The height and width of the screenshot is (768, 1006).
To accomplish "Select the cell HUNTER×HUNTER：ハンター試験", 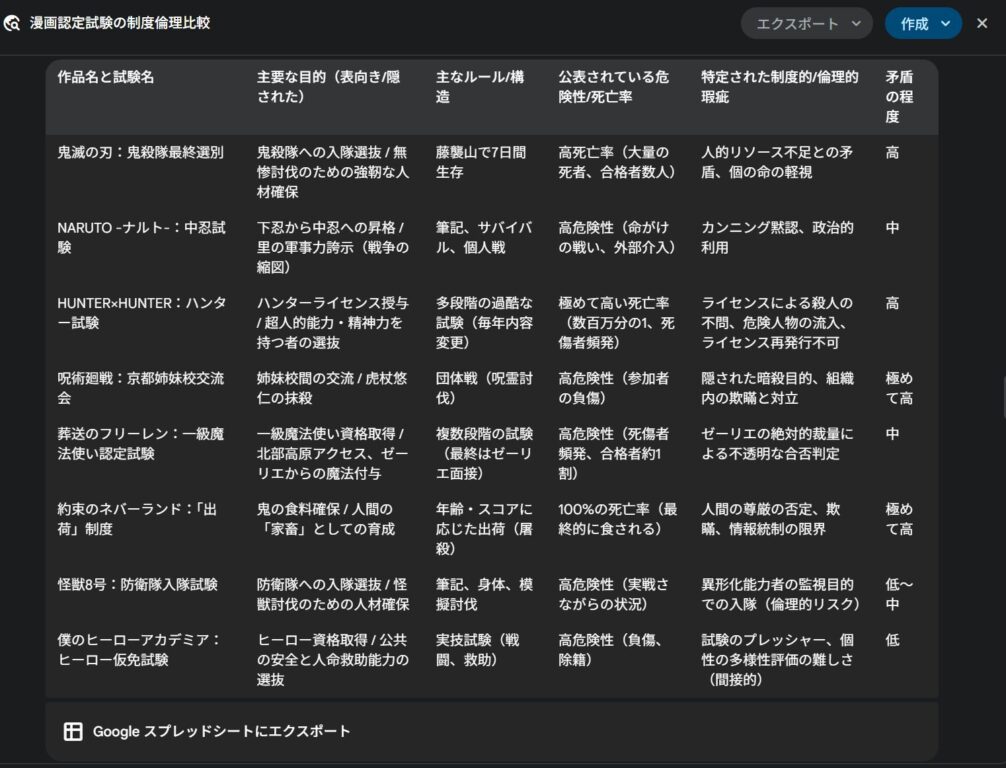I will 141,312.
